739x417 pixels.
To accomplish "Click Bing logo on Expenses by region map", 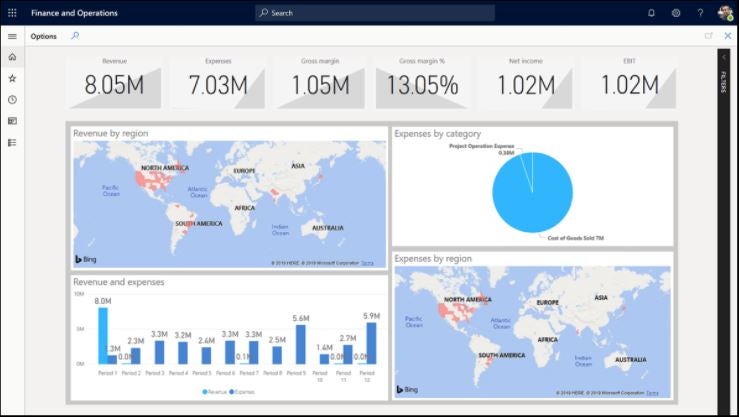I will (x=407, y=389).
